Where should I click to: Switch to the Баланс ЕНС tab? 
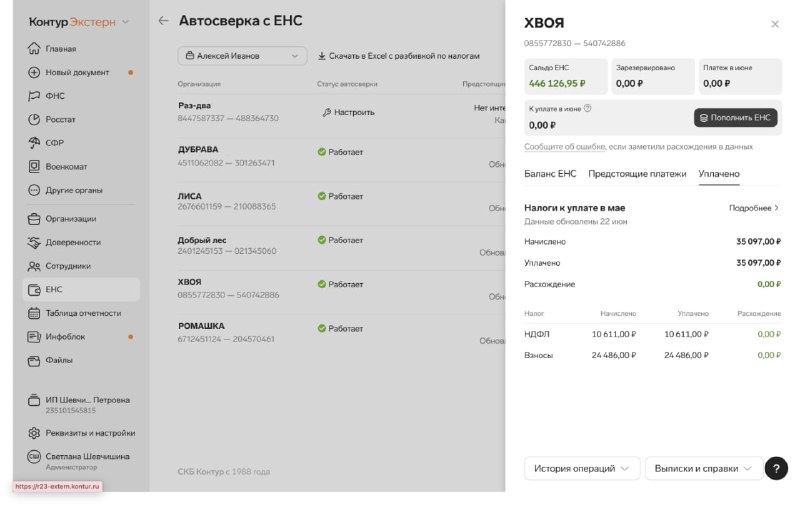coord(550,174)
